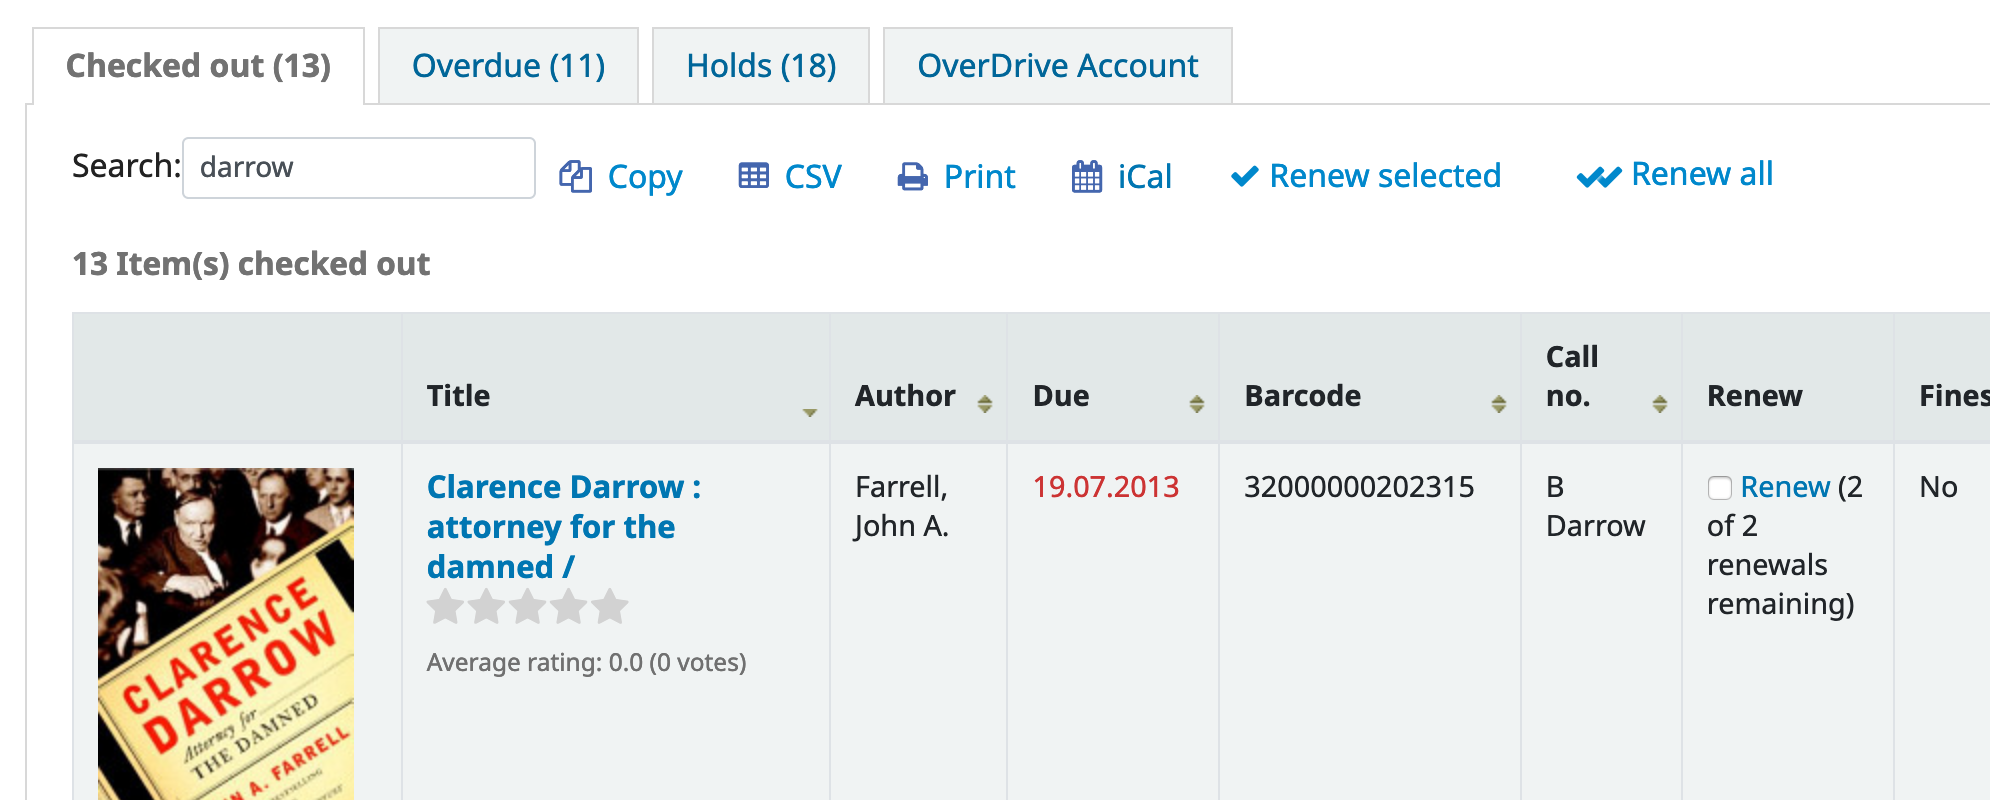Open the Holds (18) tab

click(x=760, y=66)
